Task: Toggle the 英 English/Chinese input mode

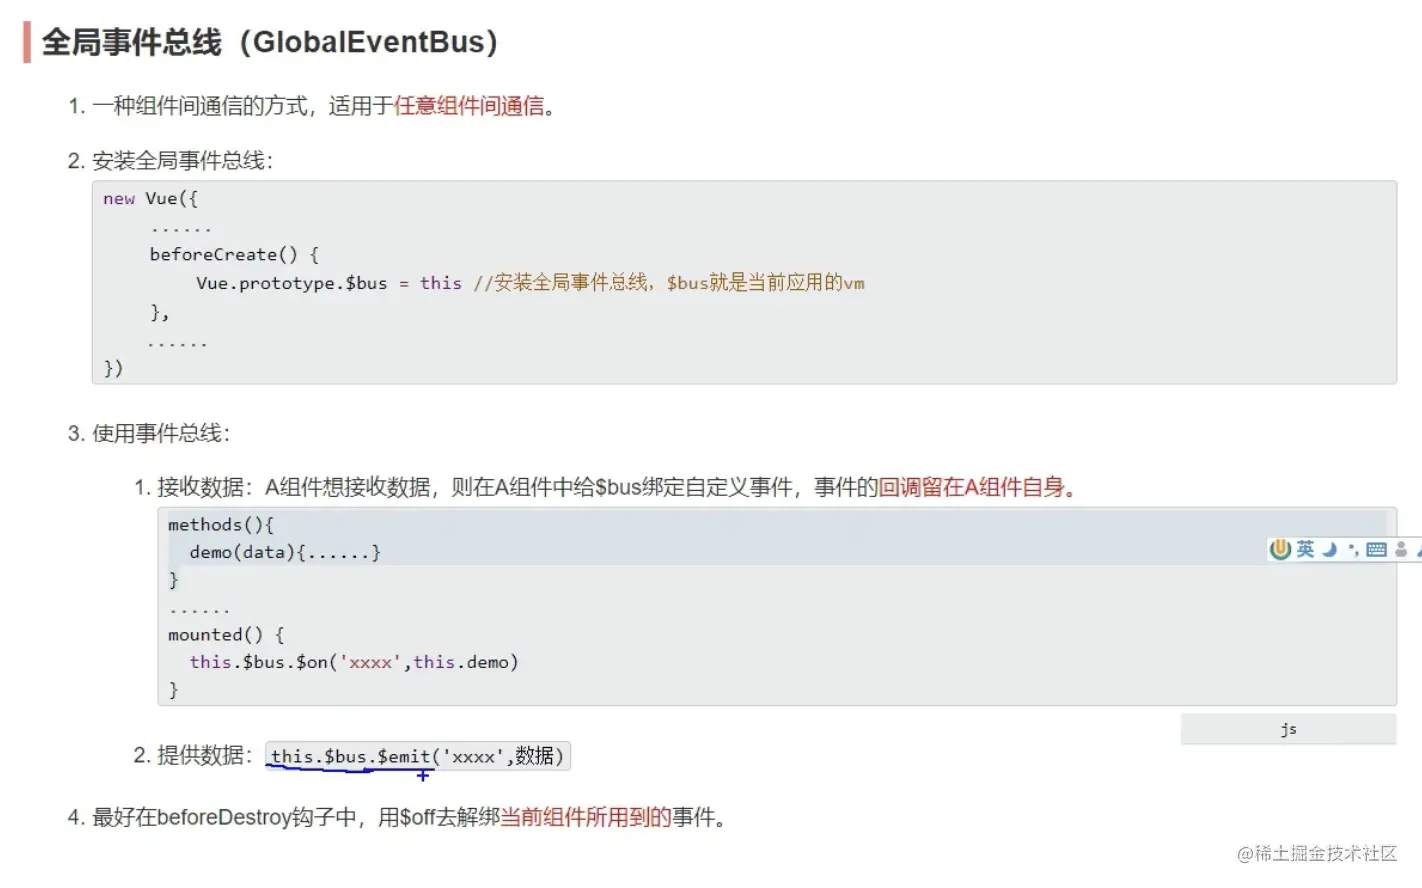Action: pos(1305,549)
